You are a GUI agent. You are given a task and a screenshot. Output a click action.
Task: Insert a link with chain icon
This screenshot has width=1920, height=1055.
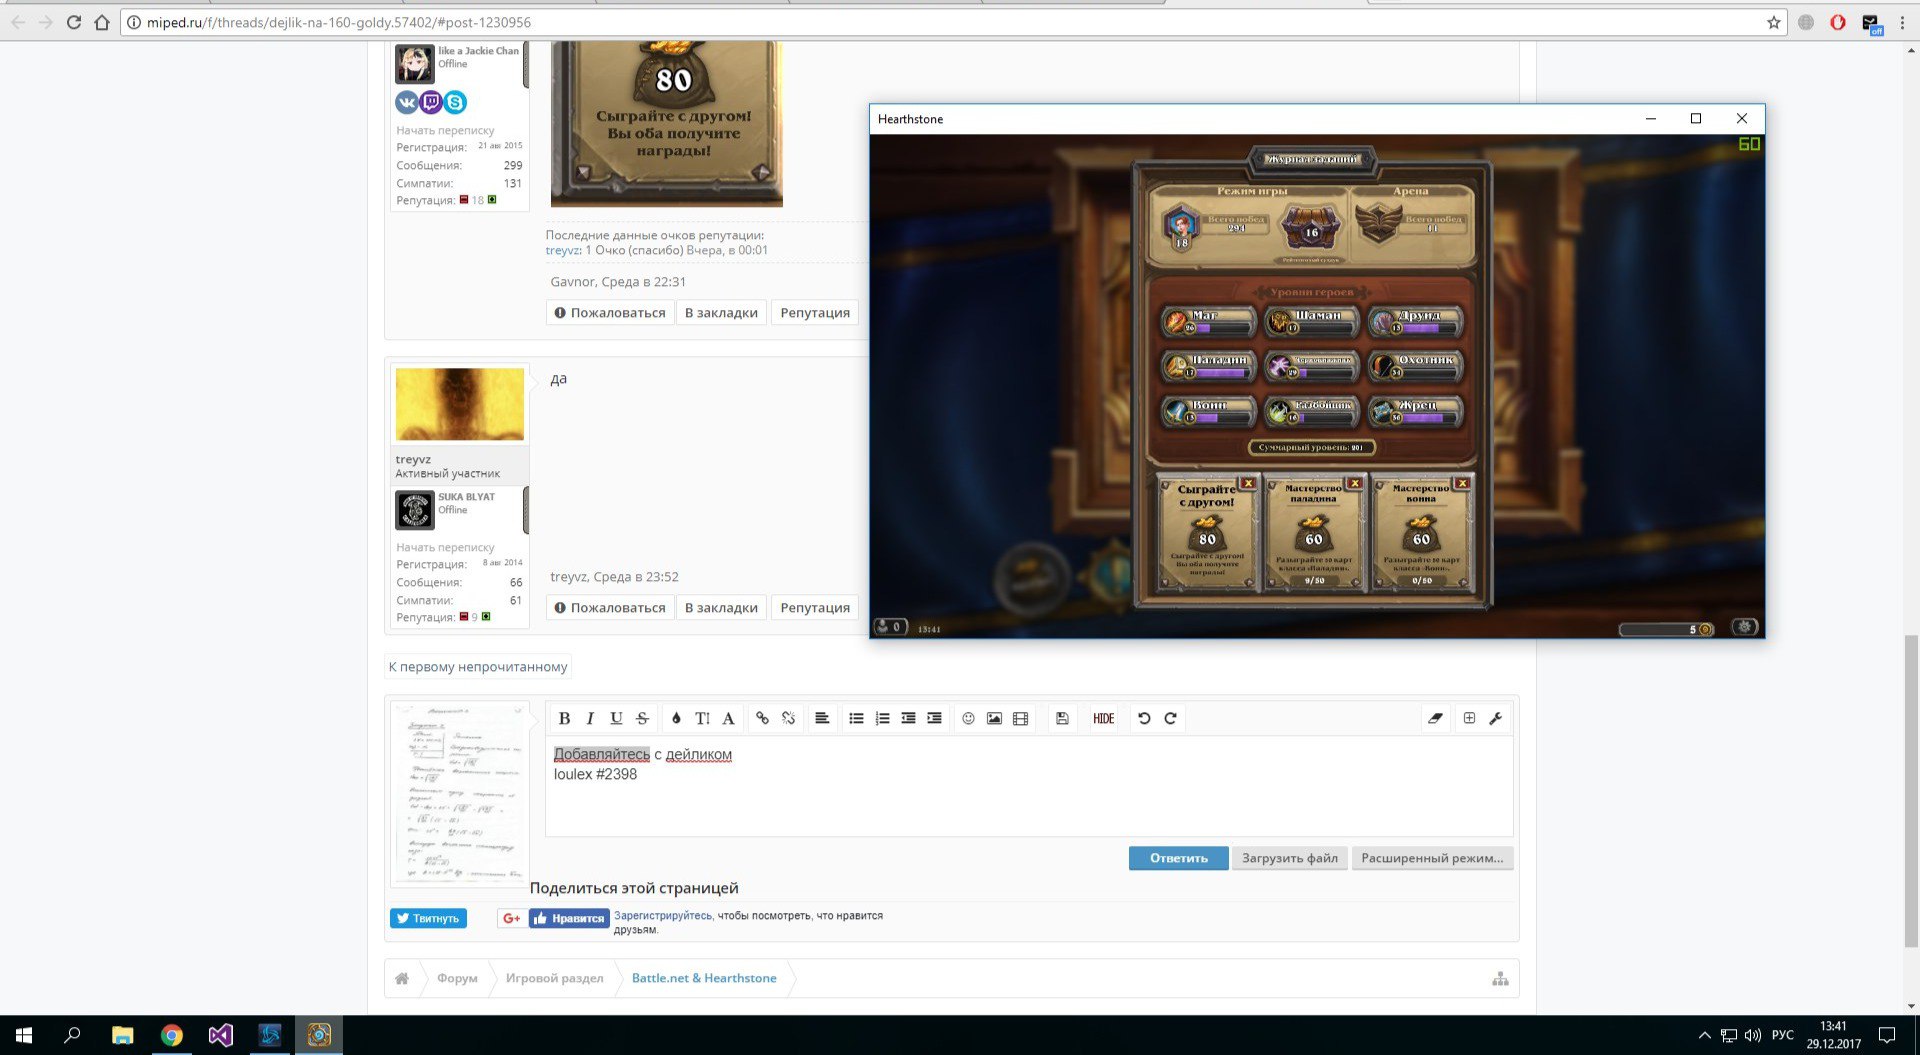pyautogui.click(x=762, y=718)
